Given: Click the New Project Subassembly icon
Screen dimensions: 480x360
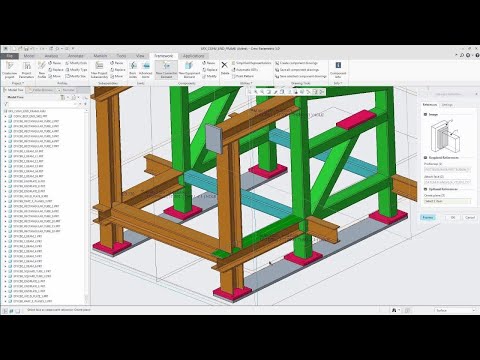Looking at the screenshot, I should [x=99, y=70].
